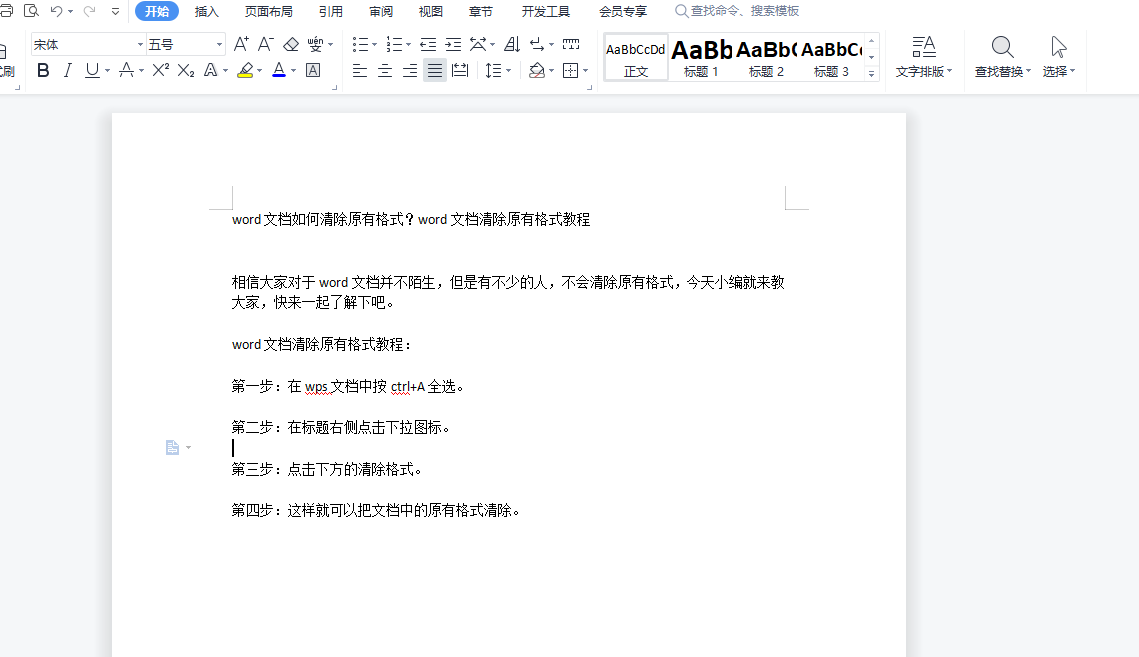Click the superscript X² icon
The width and height of the screenshot is (1139, 657).
point(160,70)
